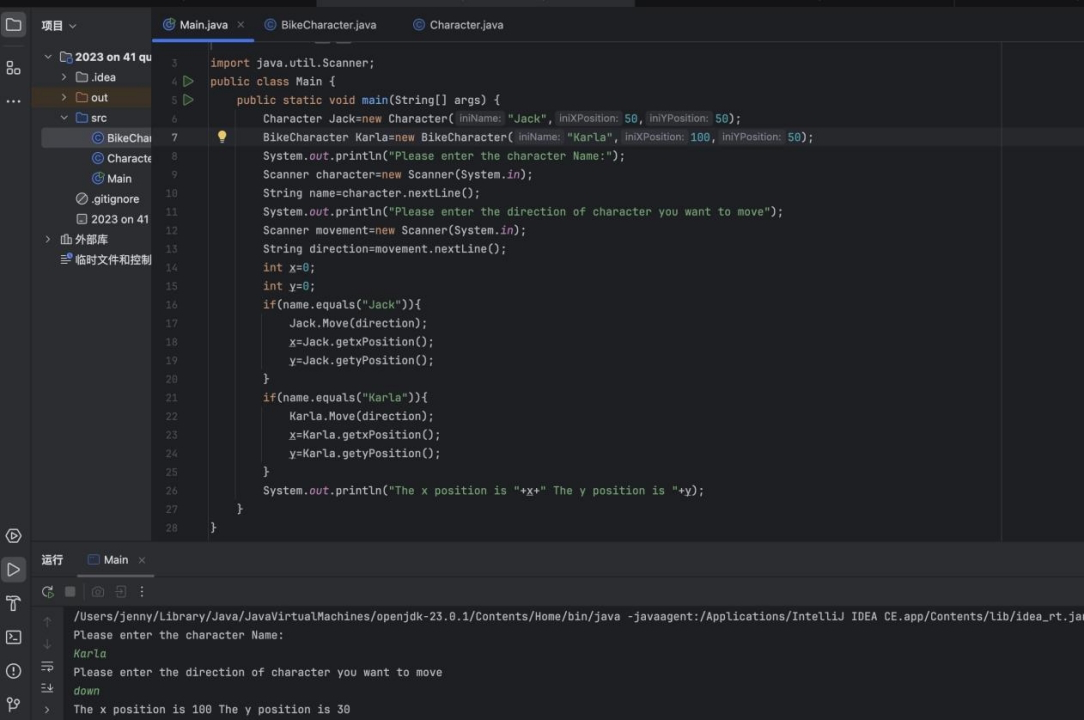Toggle scroll to end in Run console
The image size is (1084, 720).
coord(47,687)
